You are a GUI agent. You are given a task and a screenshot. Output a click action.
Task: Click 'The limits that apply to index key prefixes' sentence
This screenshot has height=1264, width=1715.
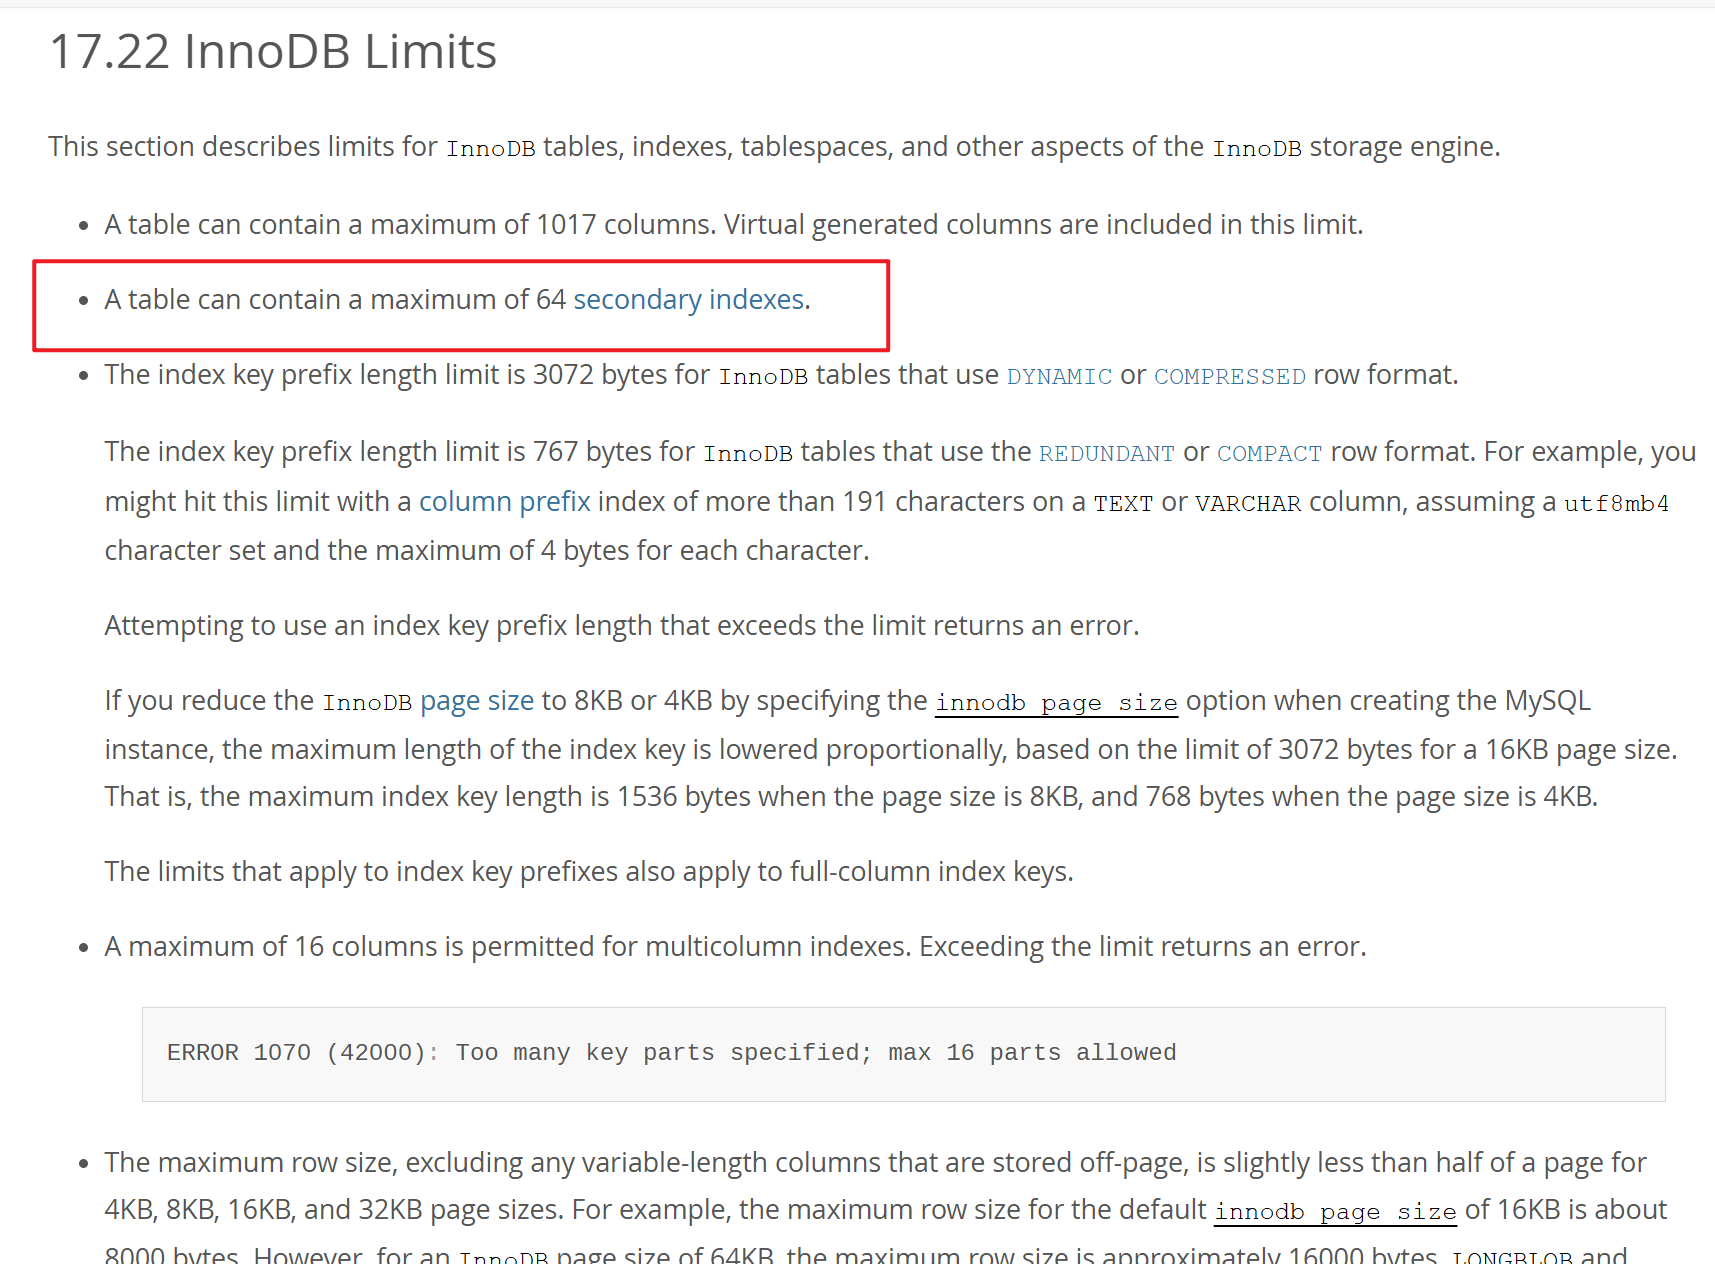pyautogui.click(x=589, y=872)
